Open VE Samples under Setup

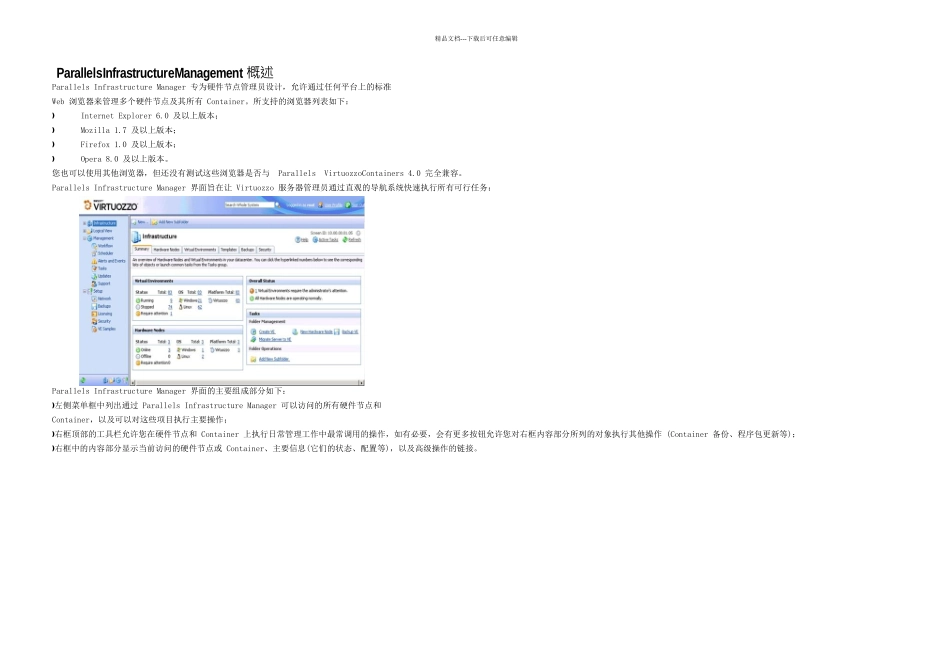coord(107,329)
